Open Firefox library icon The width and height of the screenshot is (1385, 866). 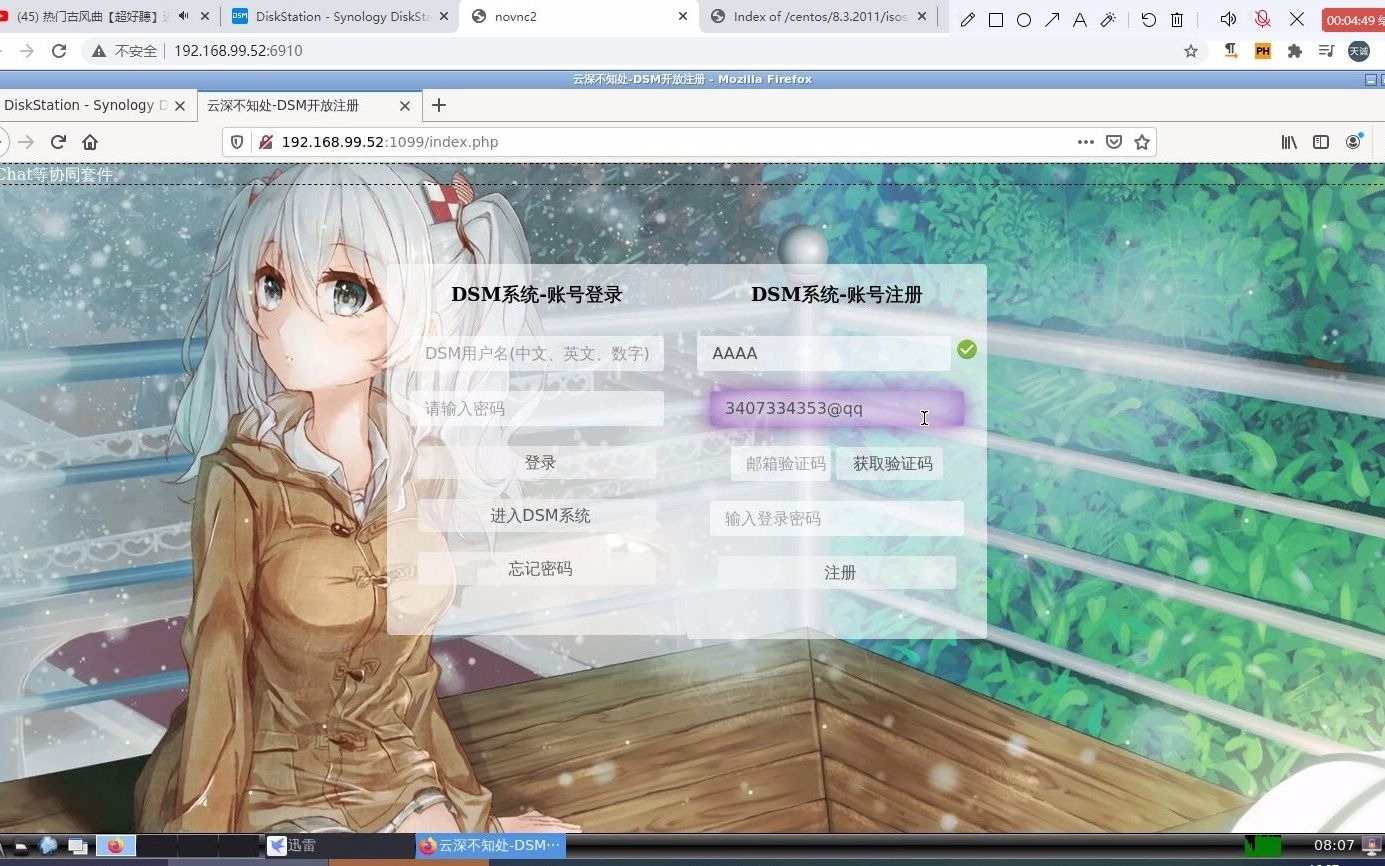1289,142
